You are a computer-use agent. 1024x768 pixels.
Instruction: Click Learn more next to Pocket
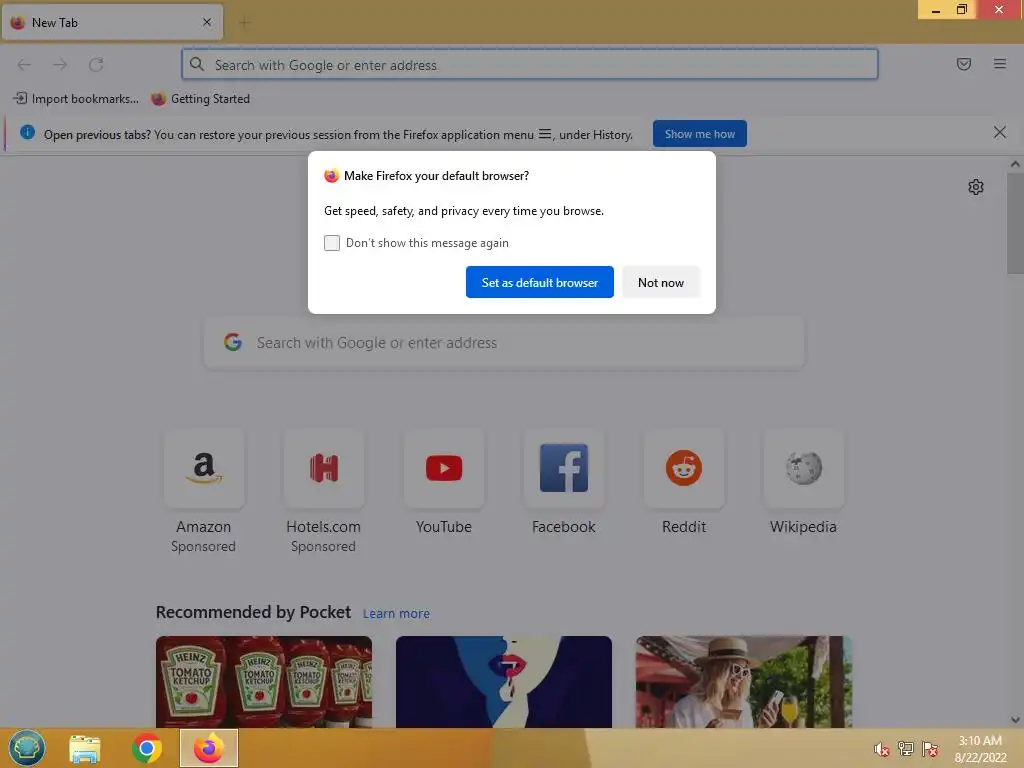(396, 613)
